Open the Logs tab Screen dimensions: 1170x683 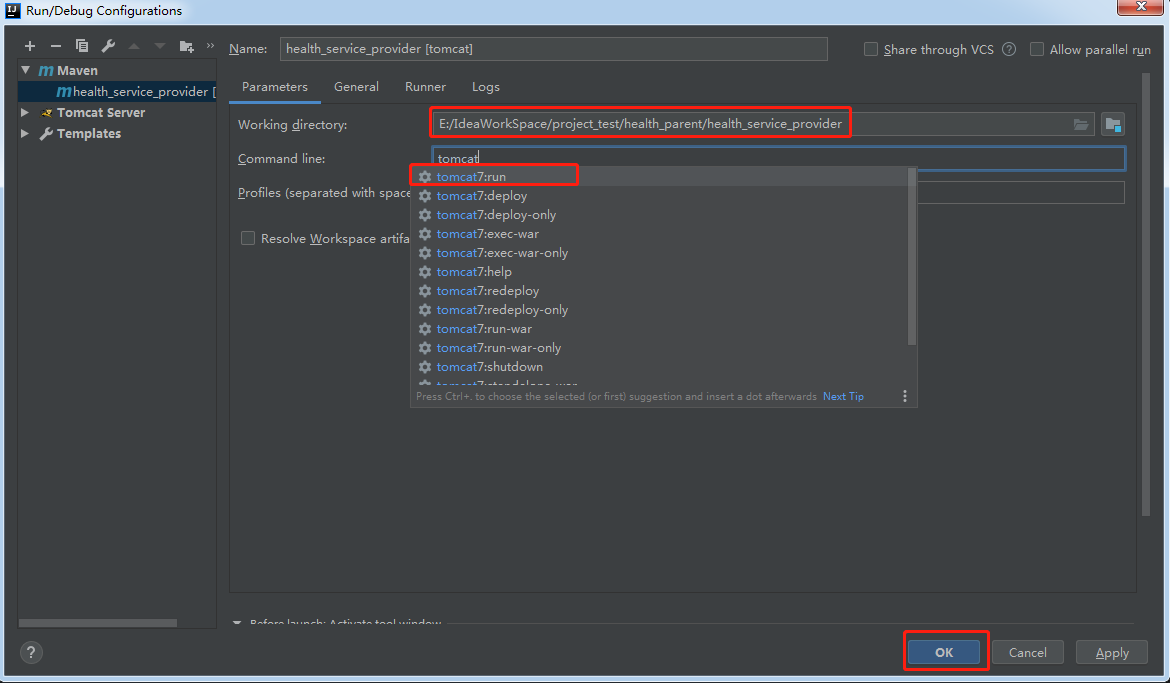[x=485, y=87]
